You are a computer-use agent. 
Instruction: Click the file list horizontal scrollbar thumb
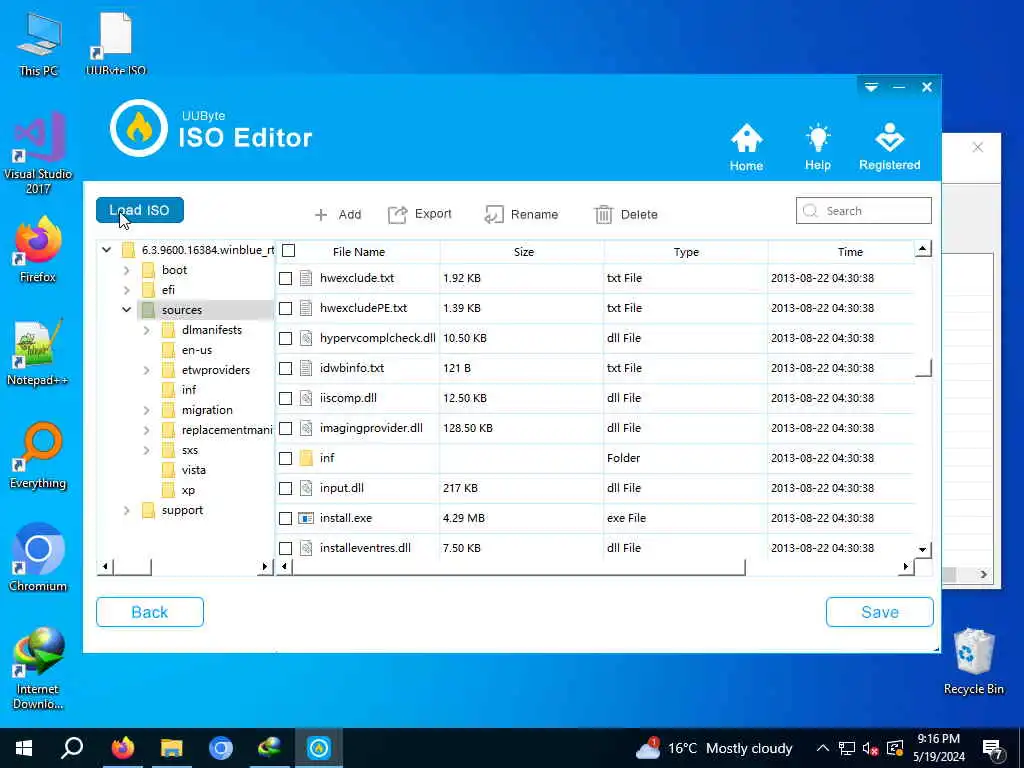pyautogui.click(x=519, y=567)
